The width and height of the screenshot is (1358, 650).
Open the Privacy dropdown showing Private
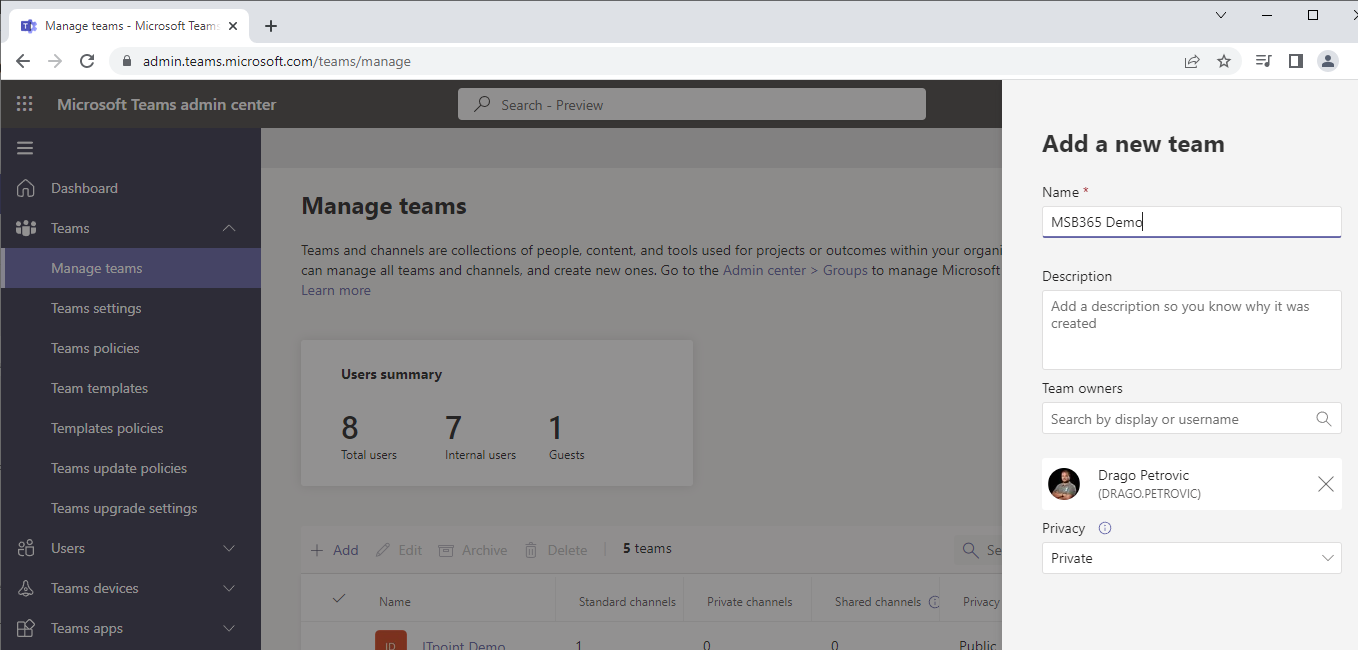[x=1191, y=558]
